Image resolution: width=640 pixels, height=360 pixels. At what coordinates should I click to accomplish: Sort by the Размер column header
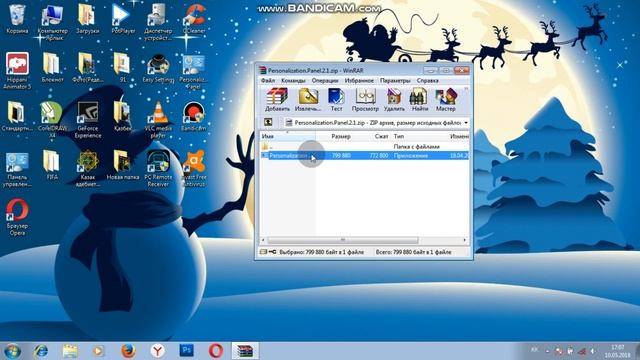pos(341,136)
